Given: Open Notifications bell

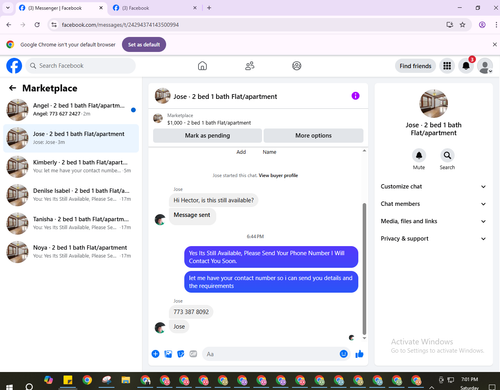Looking at the screenshot, I should [x=466, y=66].
